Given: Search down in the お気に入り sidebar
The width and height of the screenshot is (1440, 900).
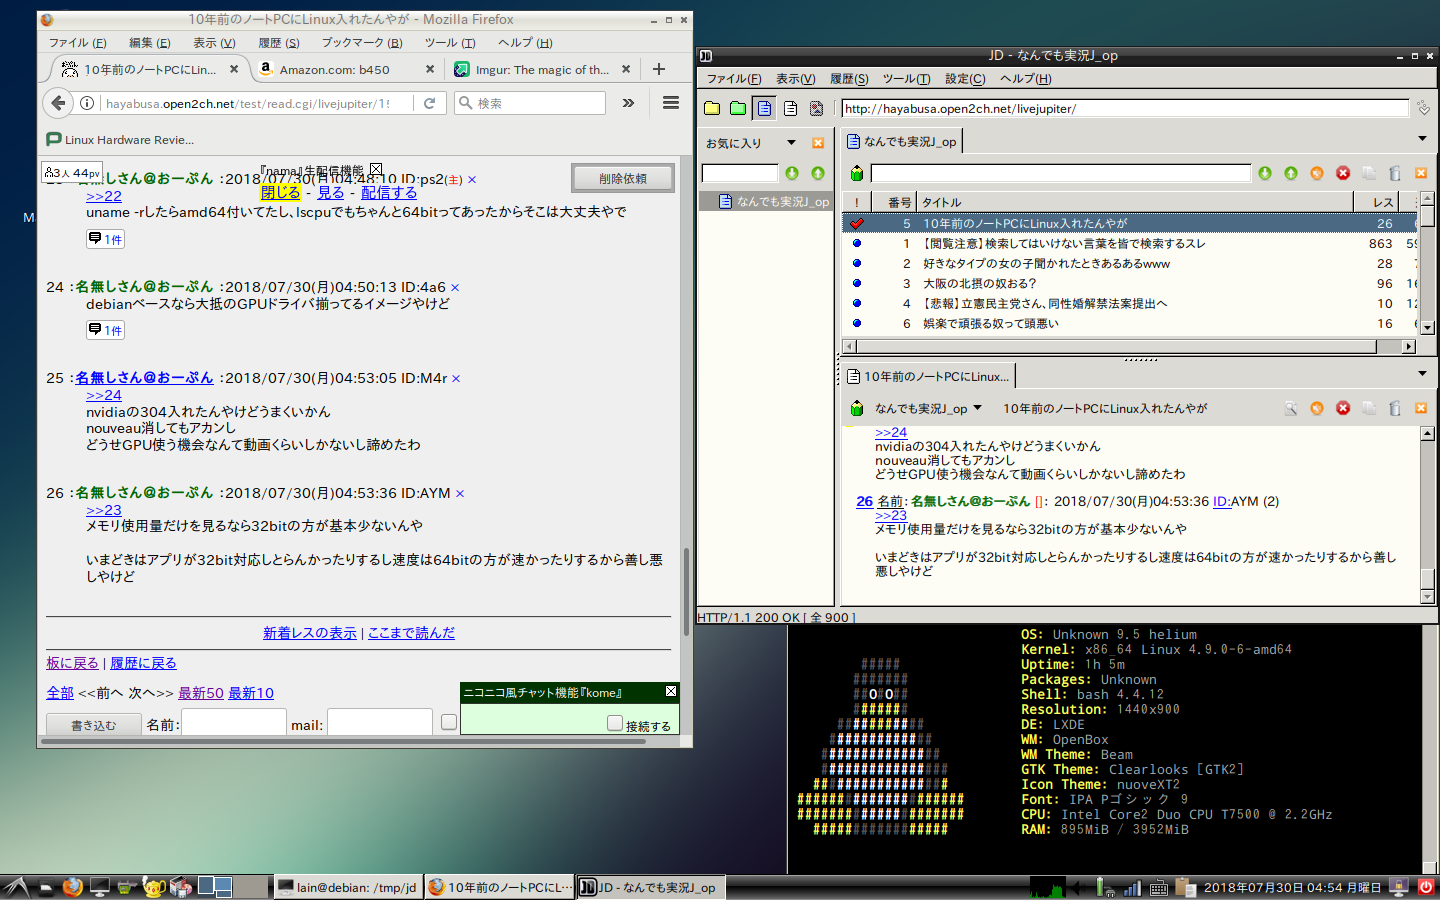Looking at the screenshot, I should [x=792, y=173].
